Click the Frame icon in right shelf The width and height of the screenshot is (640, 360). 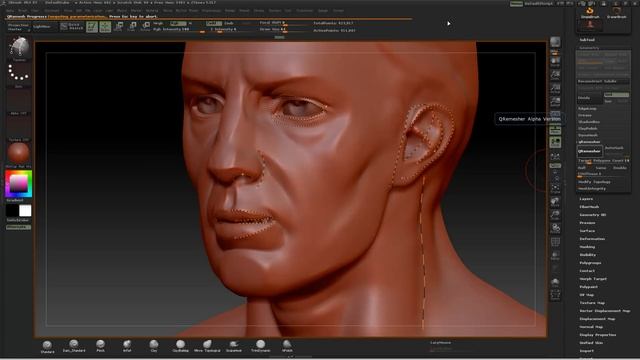[x=555, y=189]
